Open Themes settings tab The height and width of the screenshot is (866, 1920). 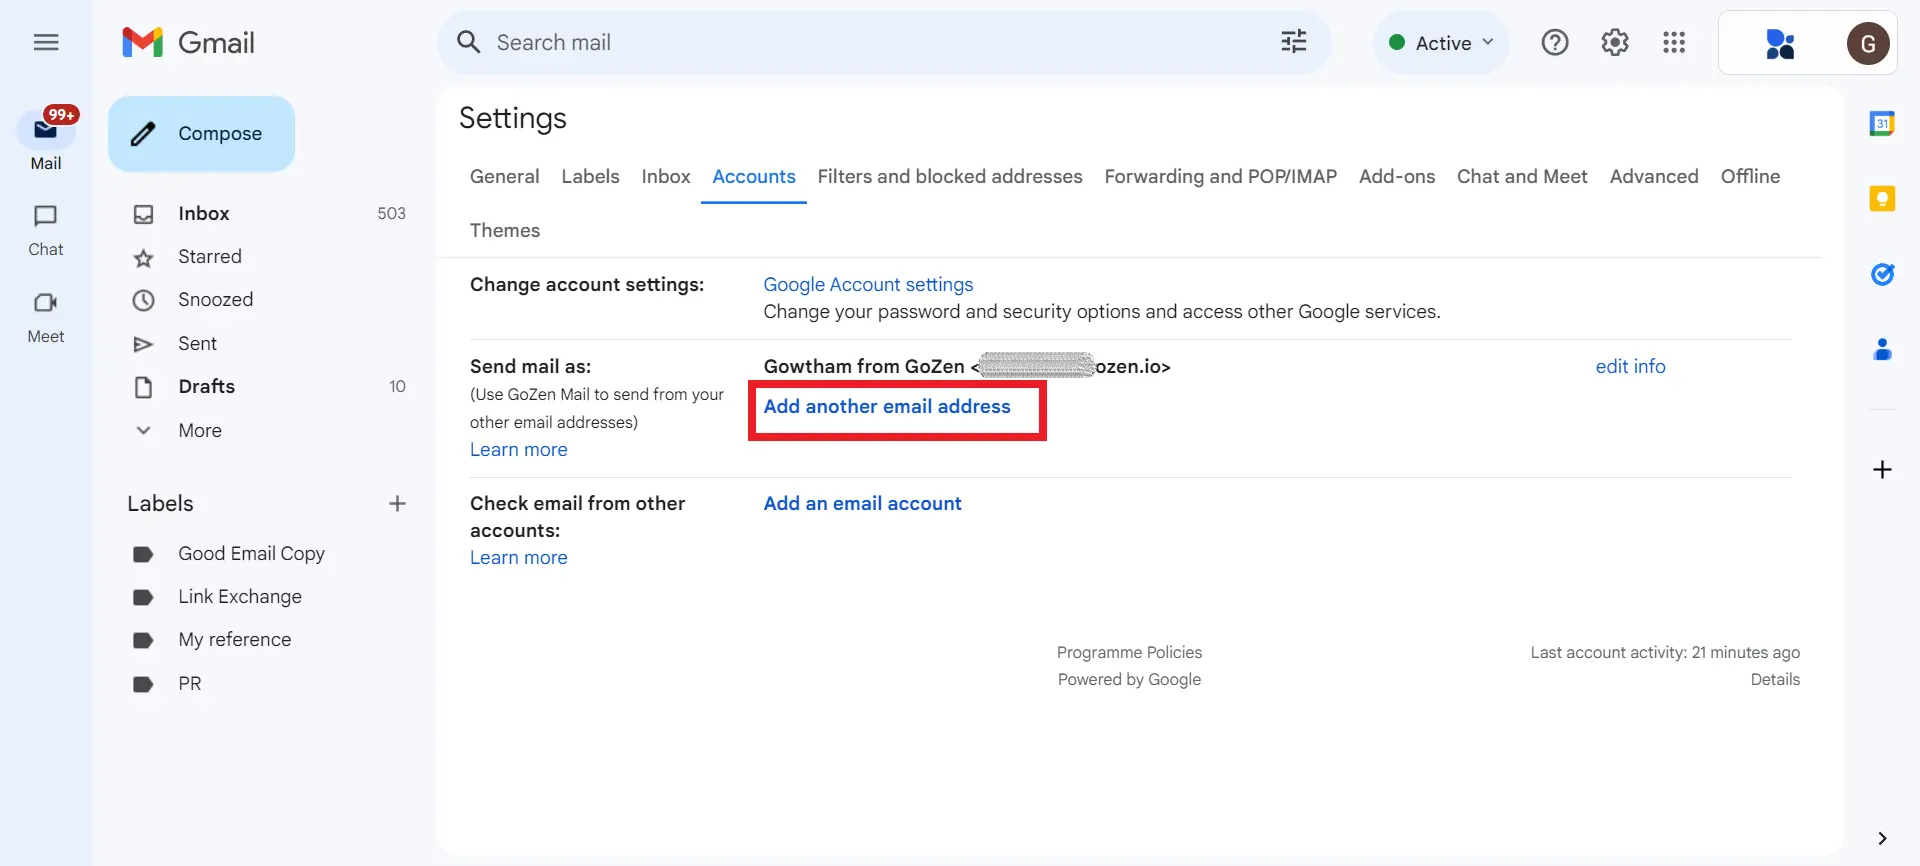tap(505, 230)
